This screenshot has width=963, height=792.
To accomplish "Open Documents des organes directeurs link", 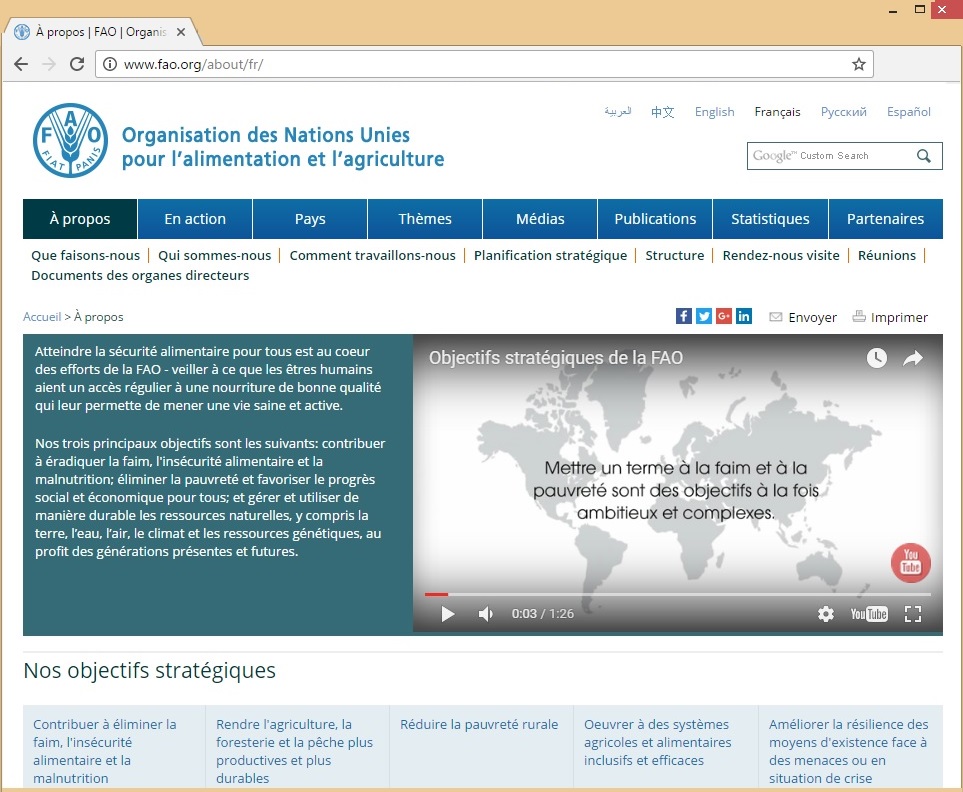I will pyautogui.click(x=140, y=275).
